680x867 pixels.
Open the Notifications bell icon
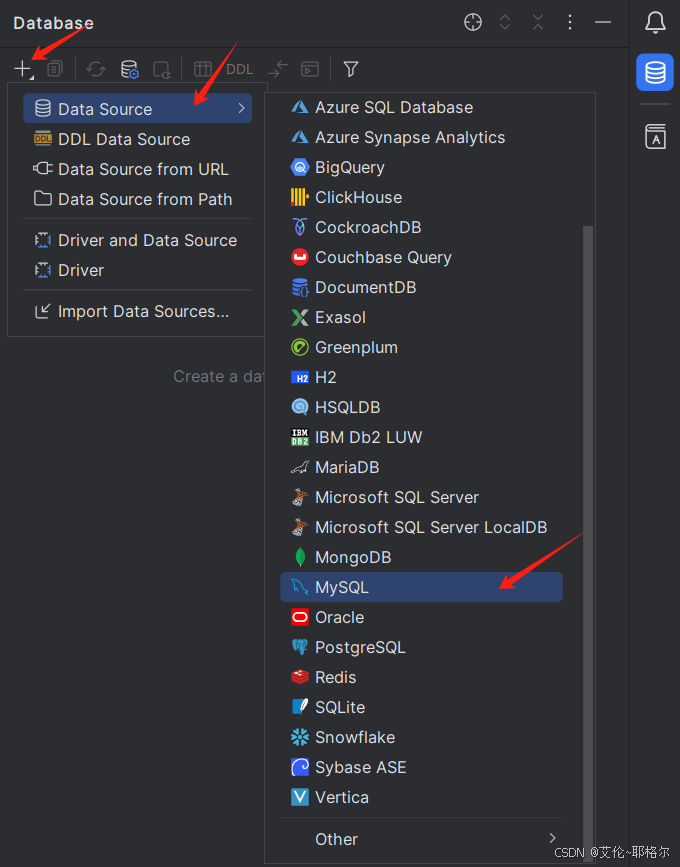(x=655, y=22)
